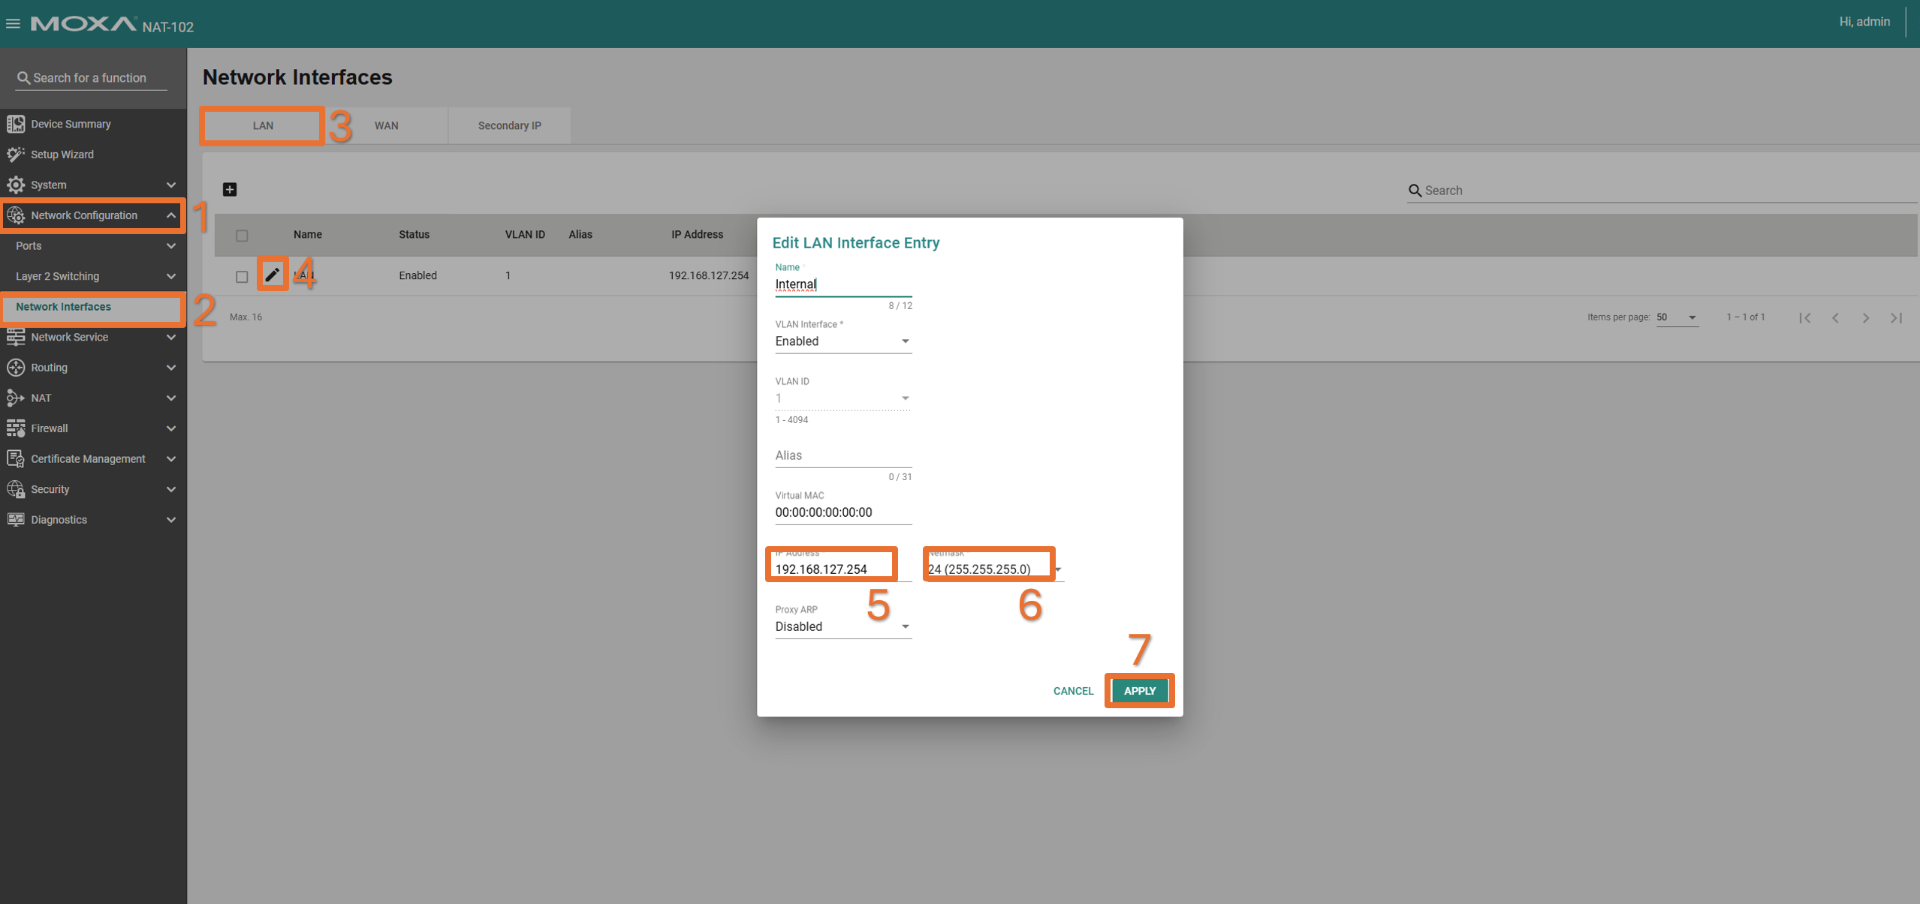Screen dimensions: 1920x904
Task: Switch to the Secondary IP tab
Action: pyautogui.click(x=509, y=126)
